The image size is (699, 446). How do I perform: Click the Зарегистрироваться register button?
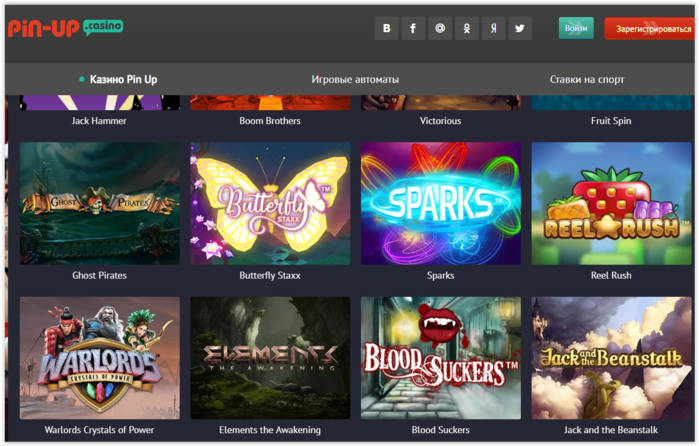coord(650,29)
